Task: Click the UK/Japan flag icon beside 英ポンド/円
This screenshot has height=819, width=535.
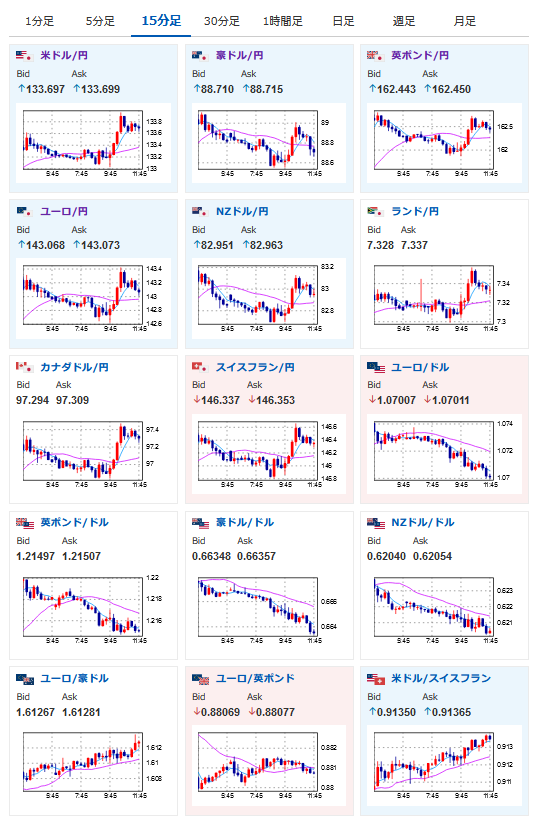Action: [x=375, y=55]
